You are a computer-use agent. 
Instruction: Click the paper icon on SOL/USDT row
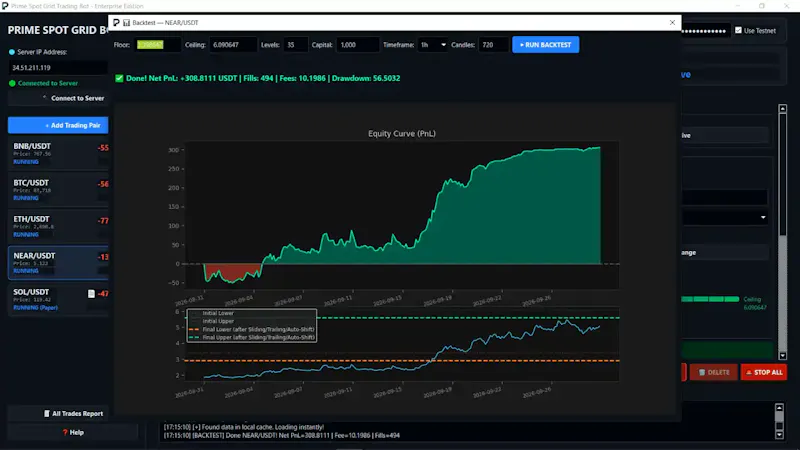pos(91,293)
